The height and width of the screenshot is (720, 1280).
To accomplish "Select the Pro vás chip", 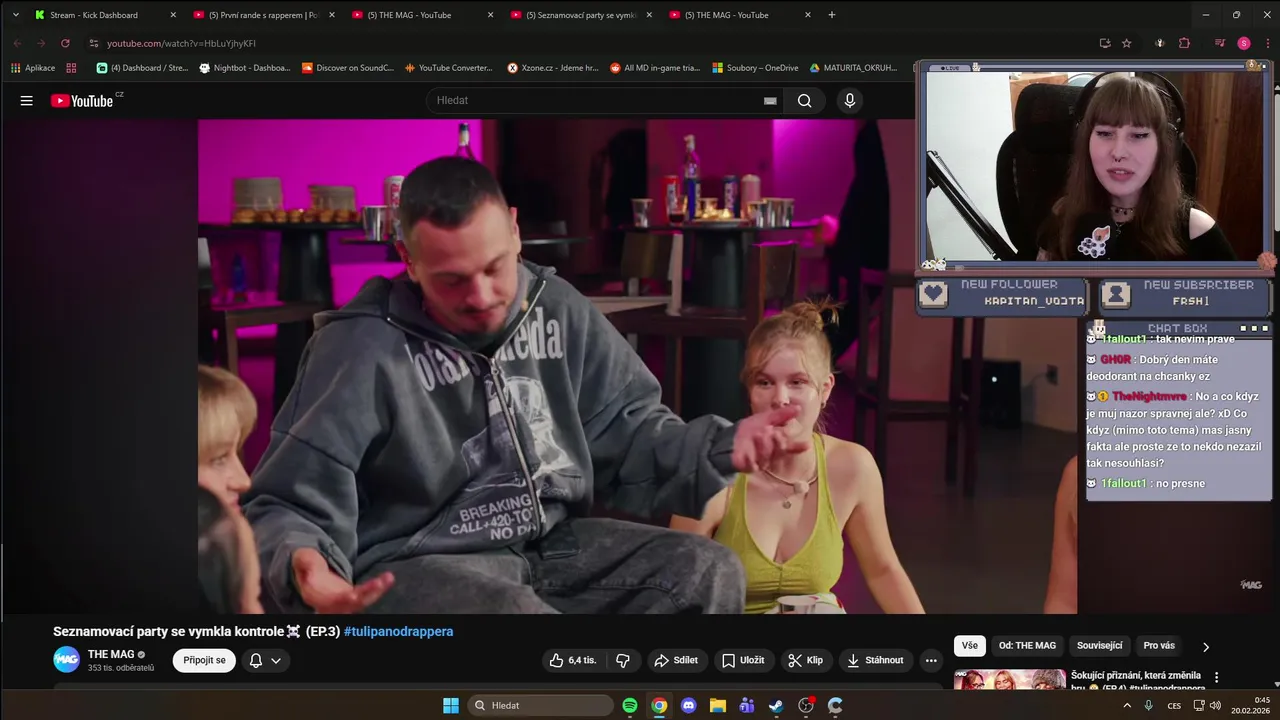I will coord(1159,646).
